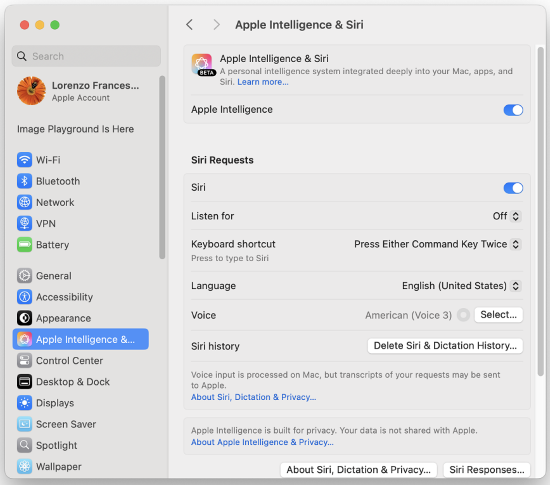Open the Keyboard shortcut popup menu

tap(437, 244)
